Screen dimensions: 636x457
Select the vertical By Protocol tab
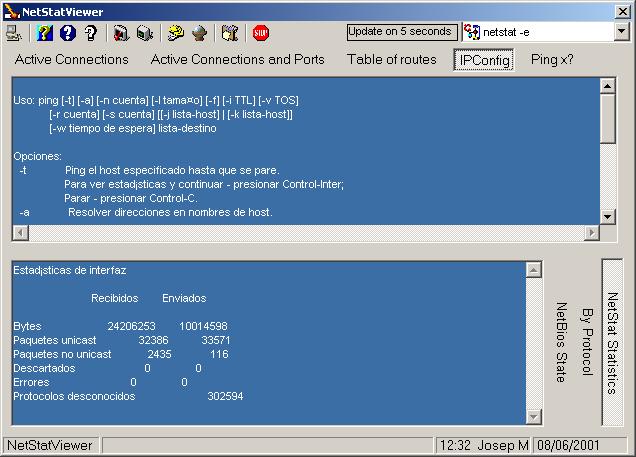point(587,342)
